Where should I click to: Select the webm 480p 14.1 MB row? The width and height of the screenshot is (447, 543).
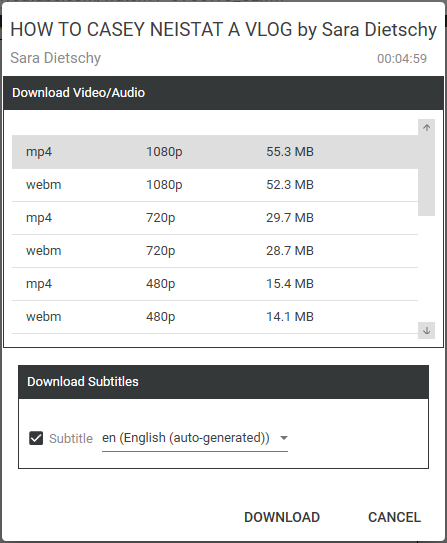click(215, 317)
